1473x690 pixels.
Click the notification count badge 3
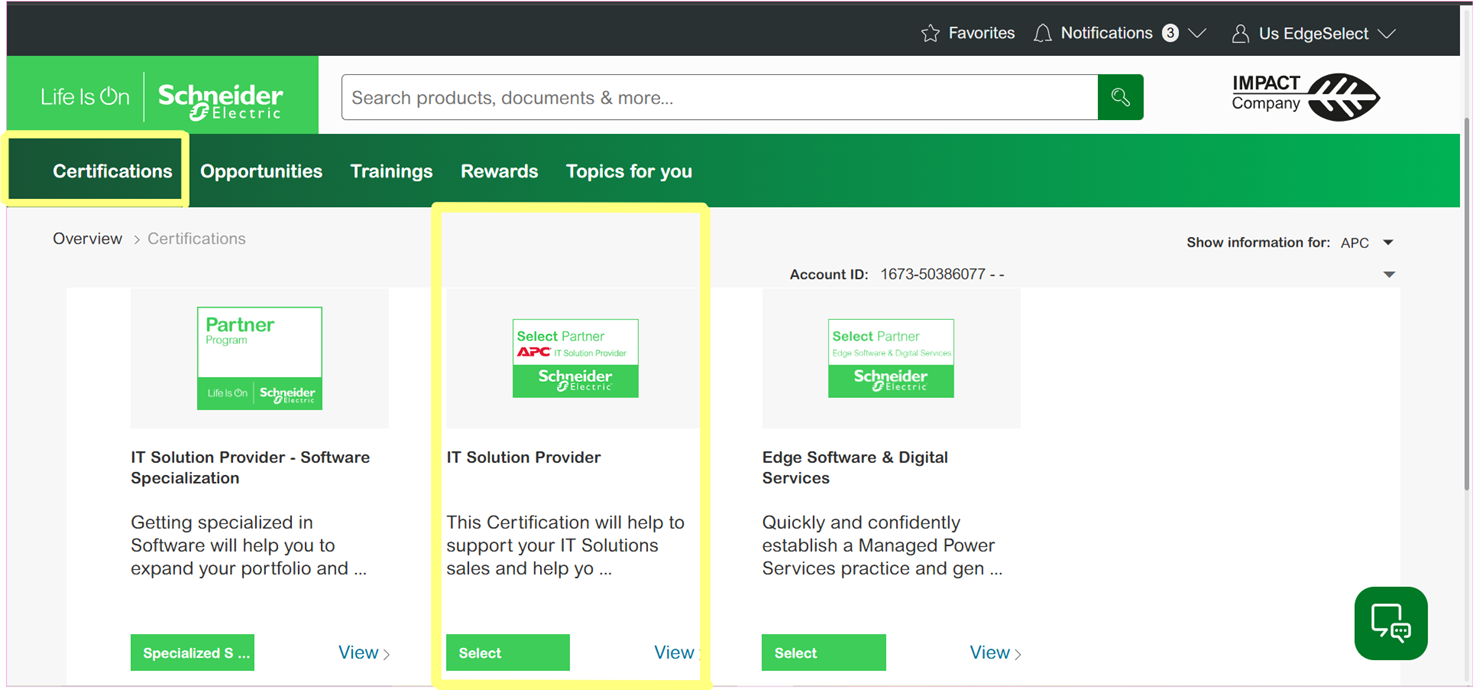1170,33
